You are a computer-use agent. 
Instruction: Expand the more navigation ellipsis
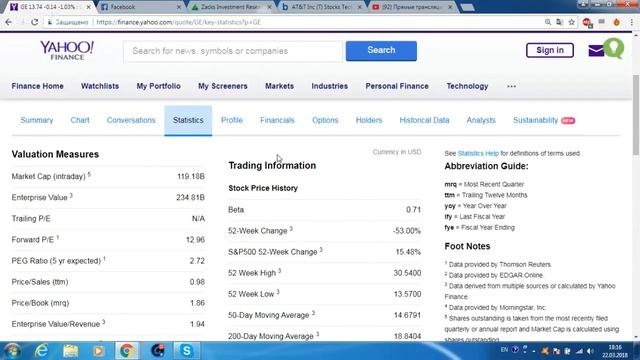tap(511, 86)
